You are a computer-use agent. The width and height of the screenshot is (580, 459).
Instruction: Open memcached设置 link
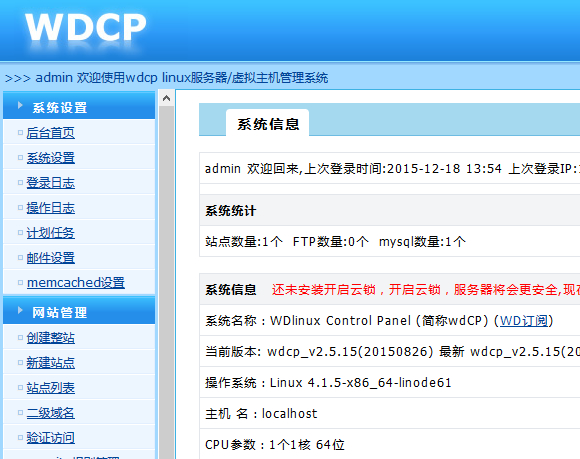pyautogui.click(x=76, y=283)
